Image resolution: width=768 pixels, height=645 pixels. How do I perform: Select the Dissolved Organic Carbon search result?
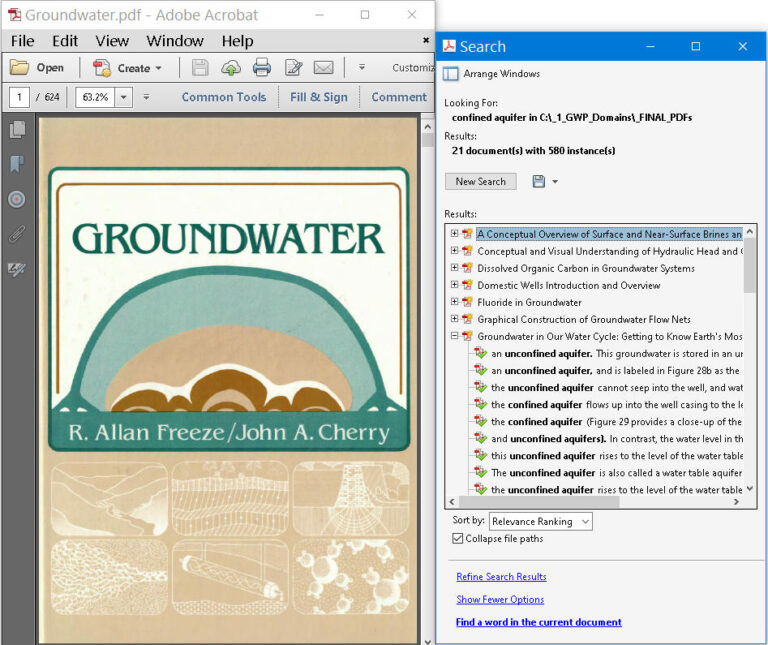pyautogui.click(x=585, y=268)
